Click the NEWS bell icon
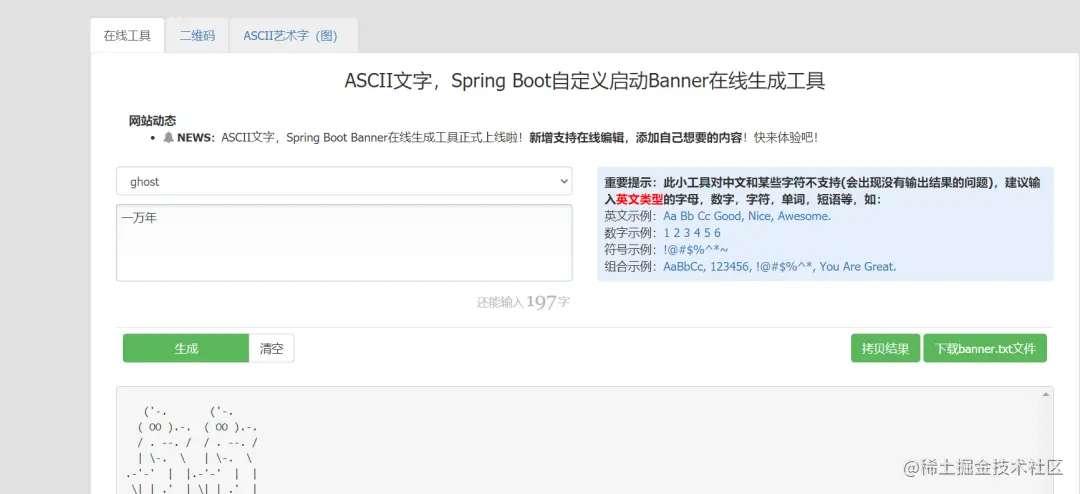This screenshot has height=494, width=1080. 169,138
